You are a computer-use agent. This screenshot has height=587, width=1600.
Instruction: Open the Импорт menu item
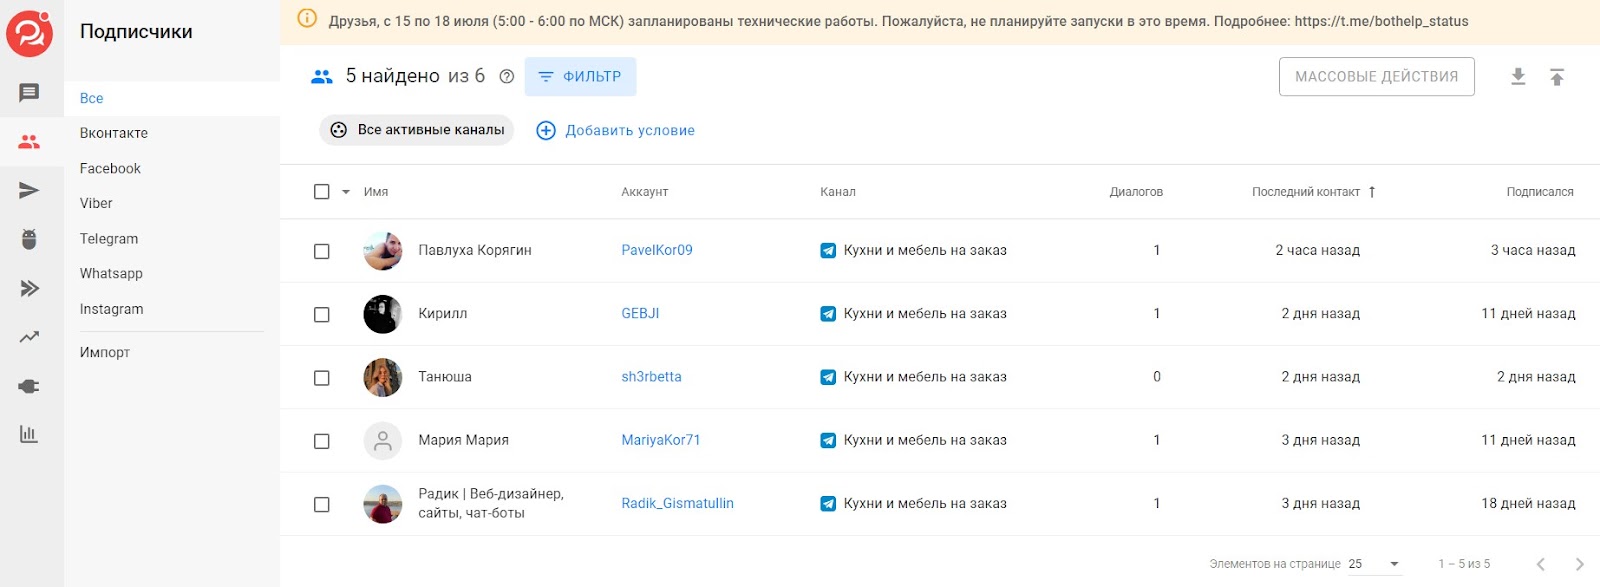tap(105, 352)
